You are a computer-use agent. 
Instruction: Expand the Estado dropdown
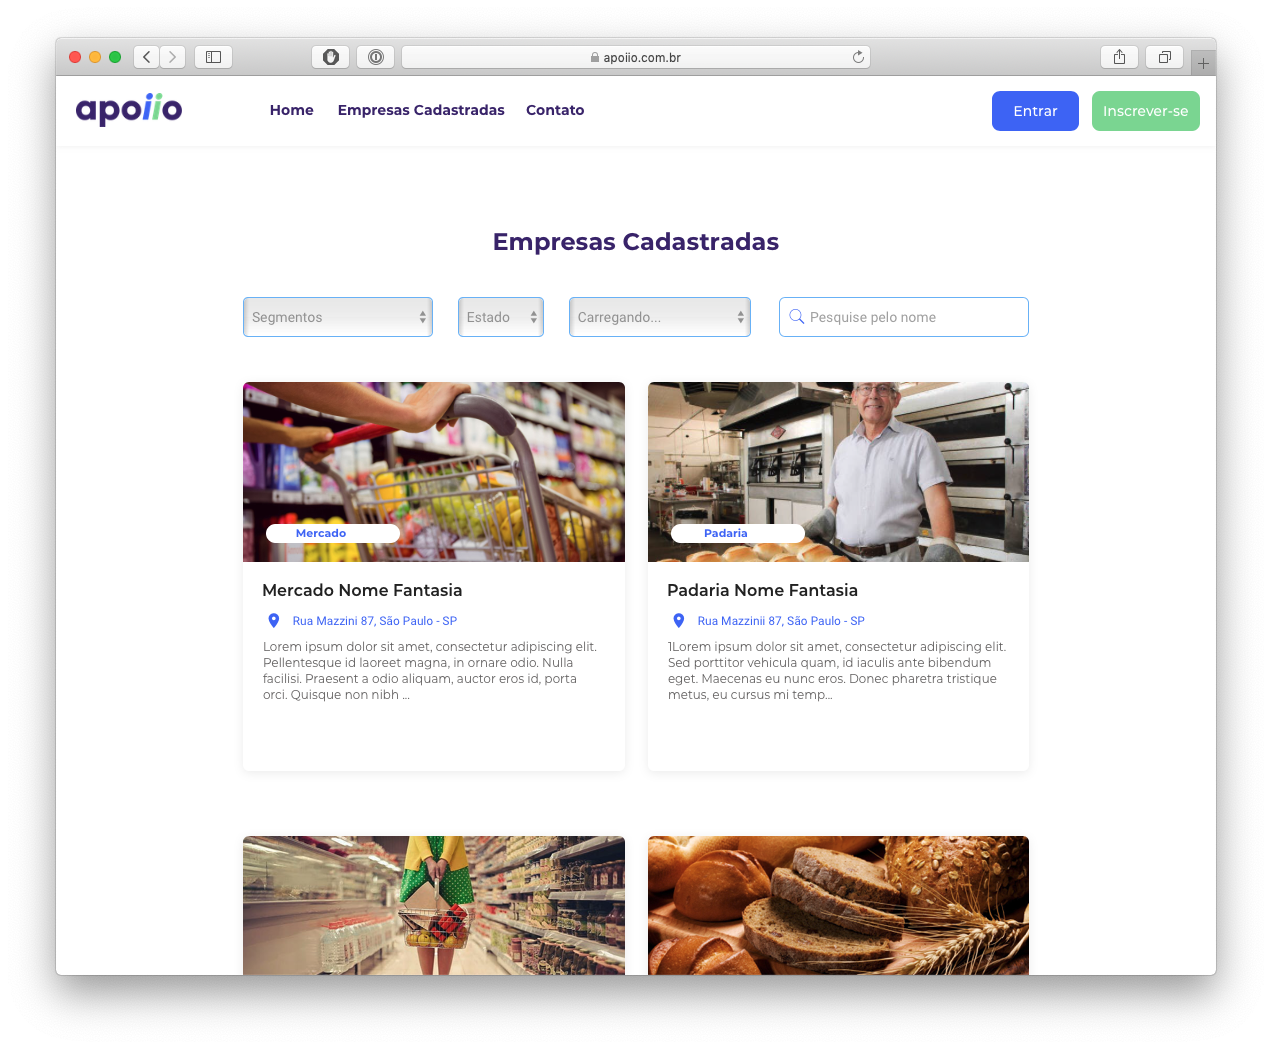(x=501, y=317)
